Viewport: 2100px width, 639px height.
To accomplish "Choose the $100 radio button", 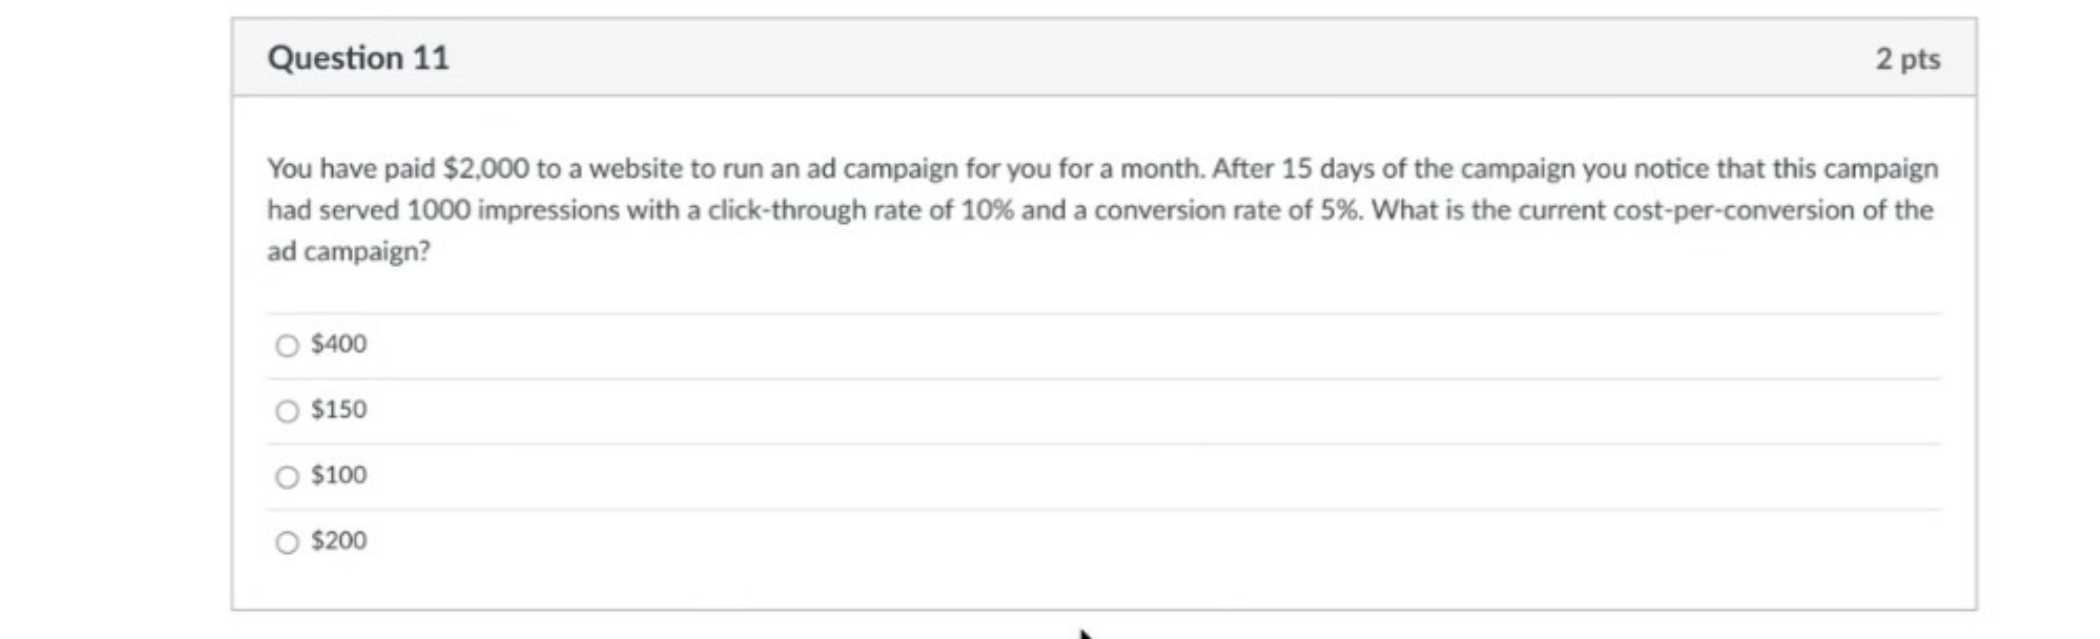I will click(287, 477).
